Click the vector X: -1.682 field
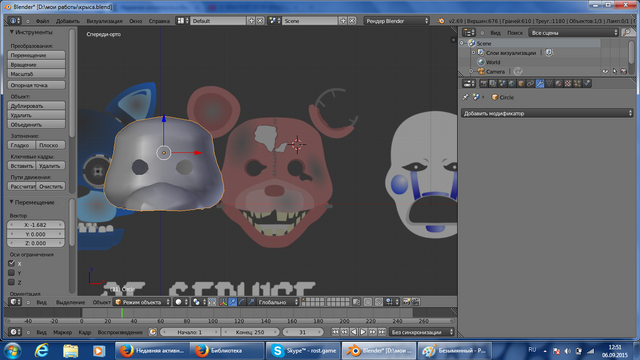The width and height of the screenshot is (640, 360). pos(36,225)
